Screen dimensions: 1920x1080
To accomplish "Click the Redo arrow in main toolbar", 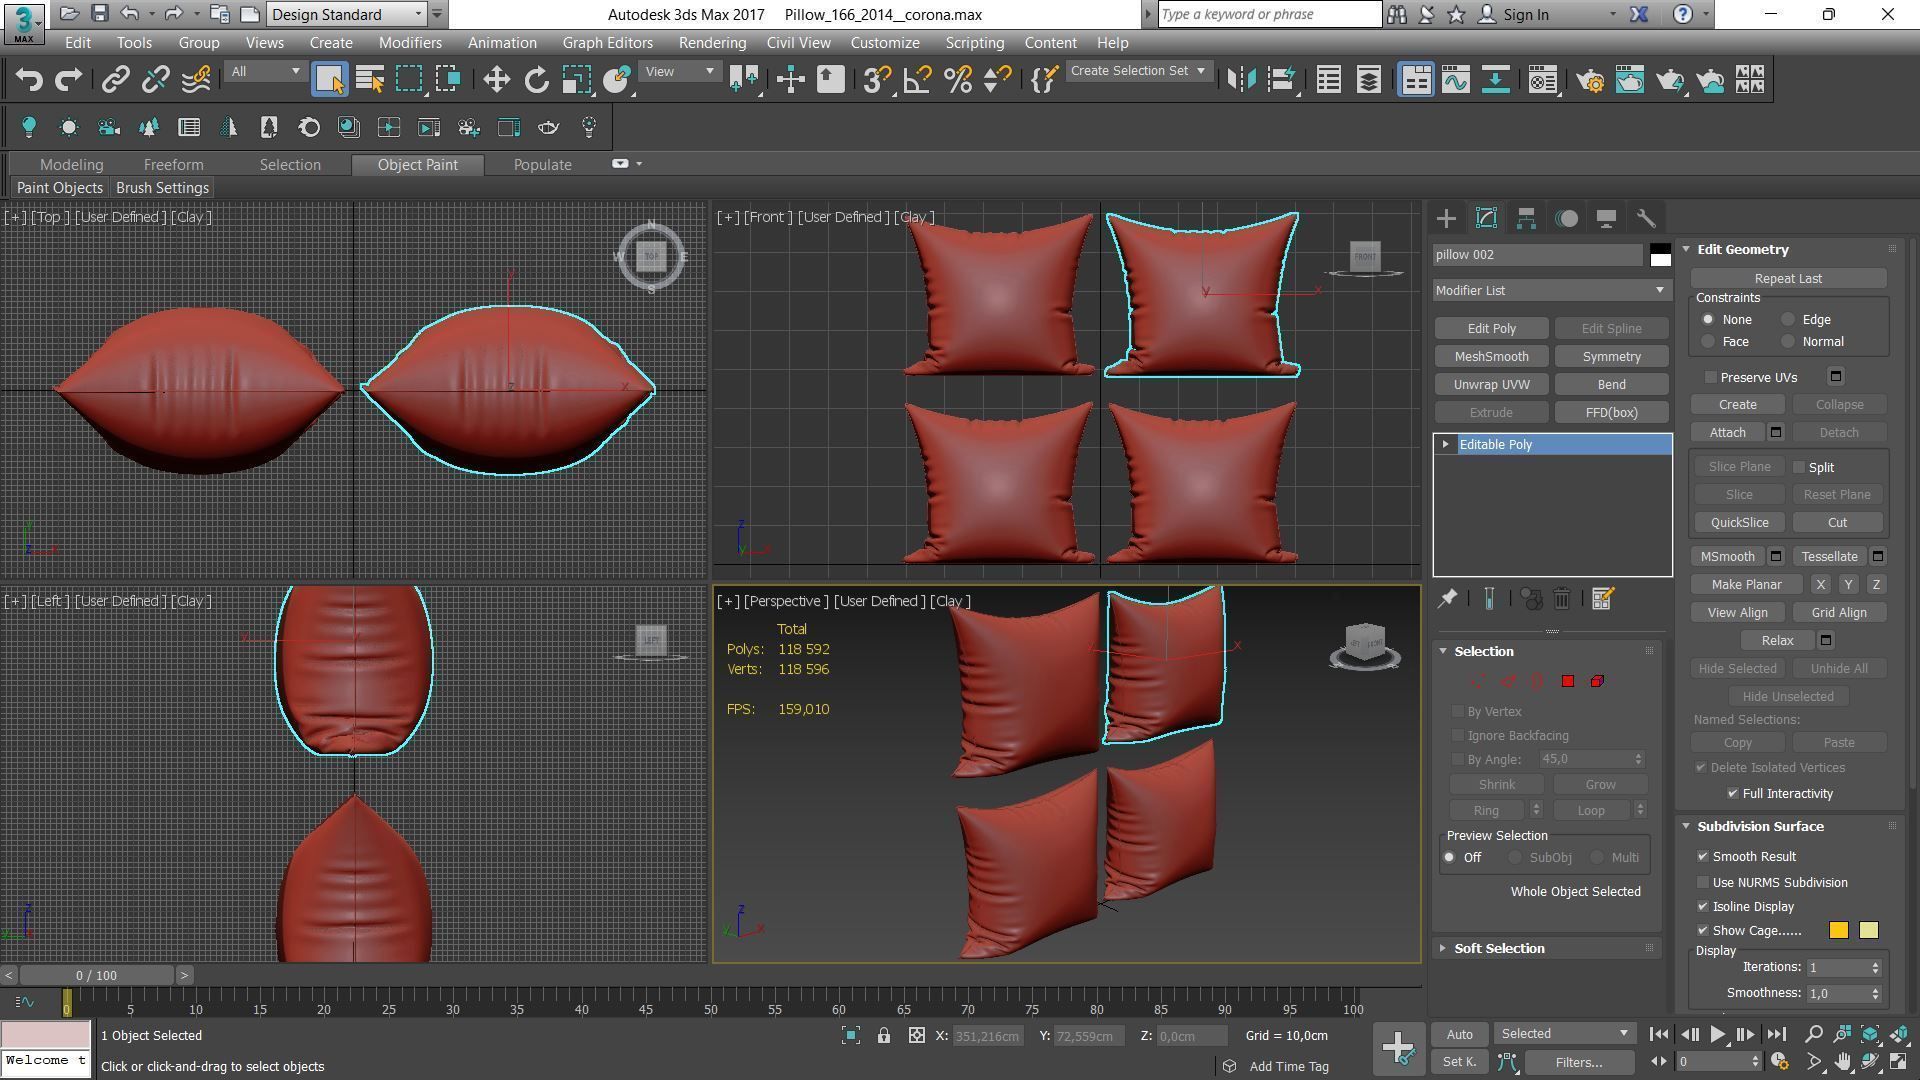I will (68, 80).
